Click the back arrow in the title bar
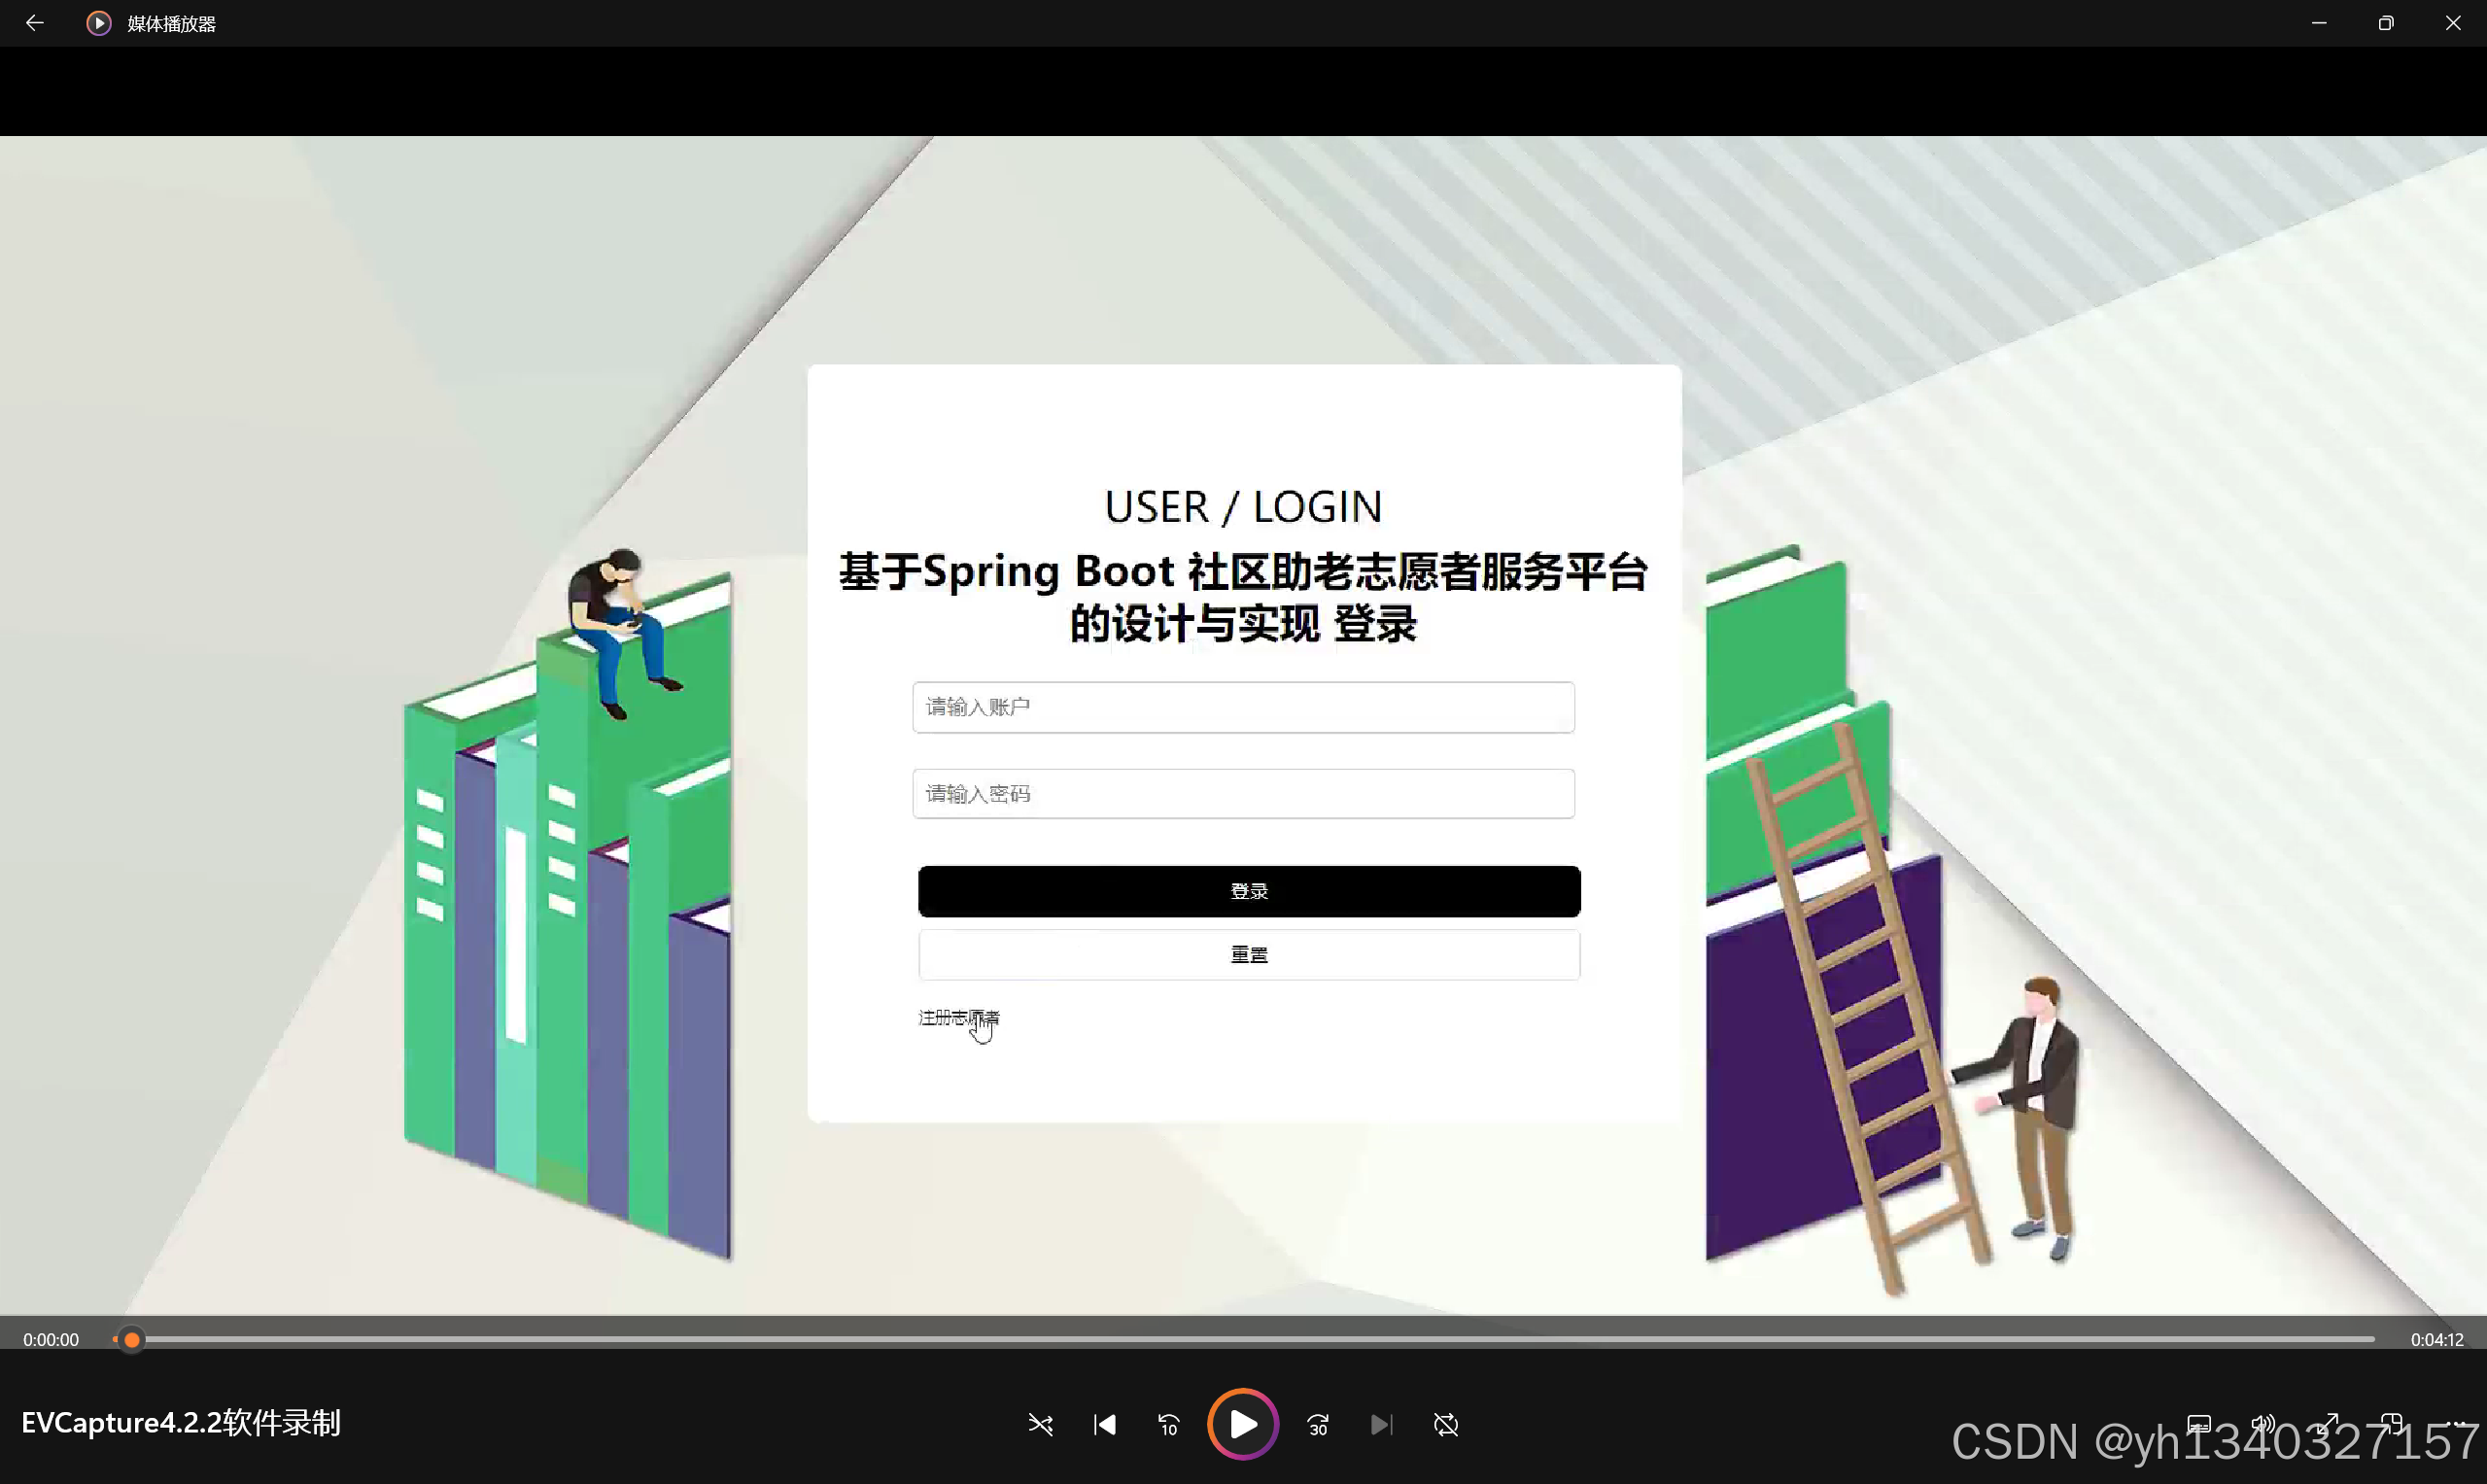This screenshot has width=2487, height=1484. (35, 23)
